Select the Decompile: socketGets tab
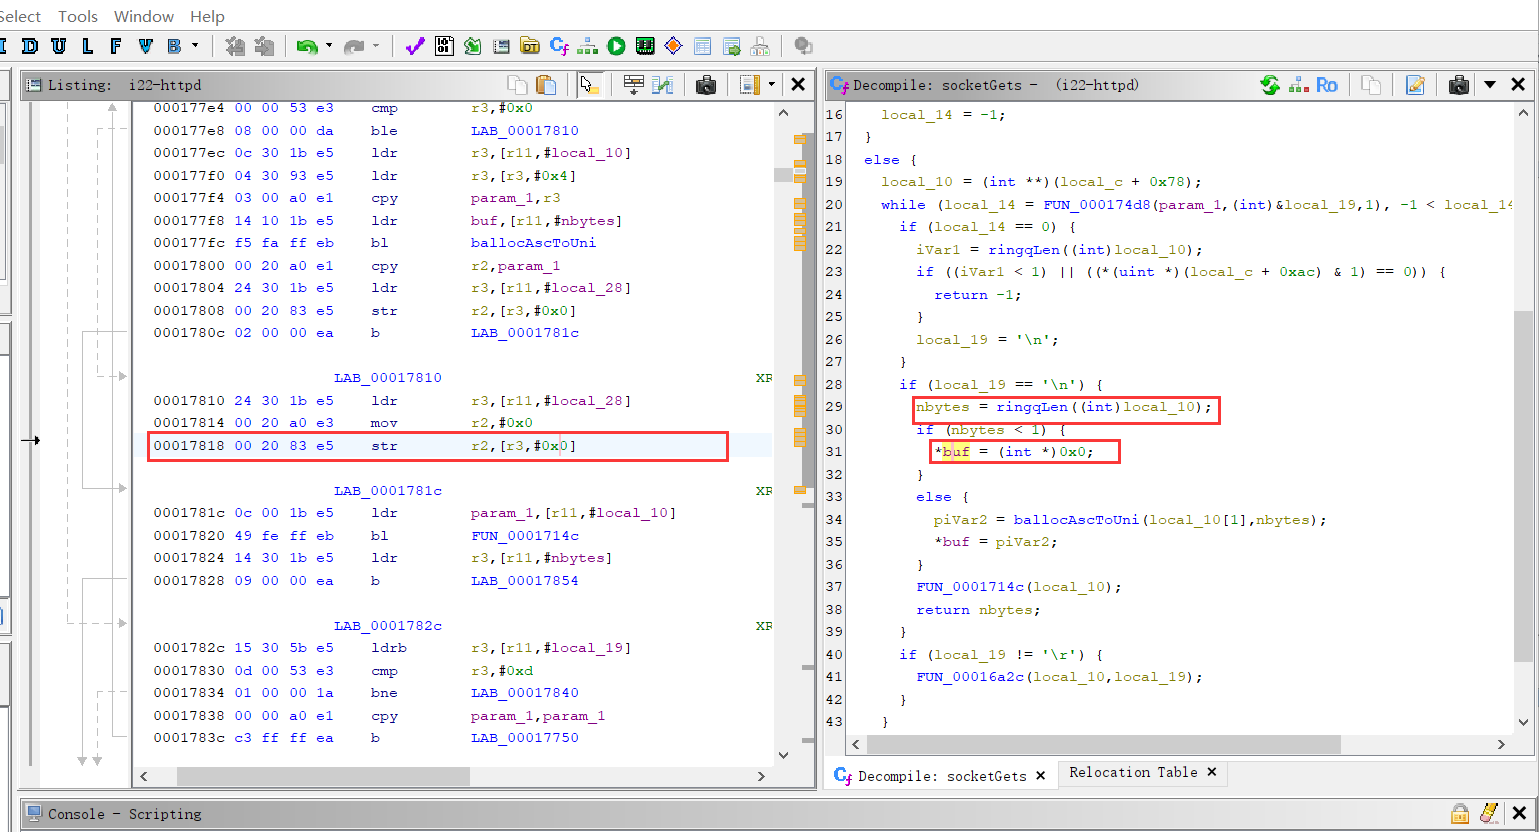1539x832 pixels. [942, 776]
